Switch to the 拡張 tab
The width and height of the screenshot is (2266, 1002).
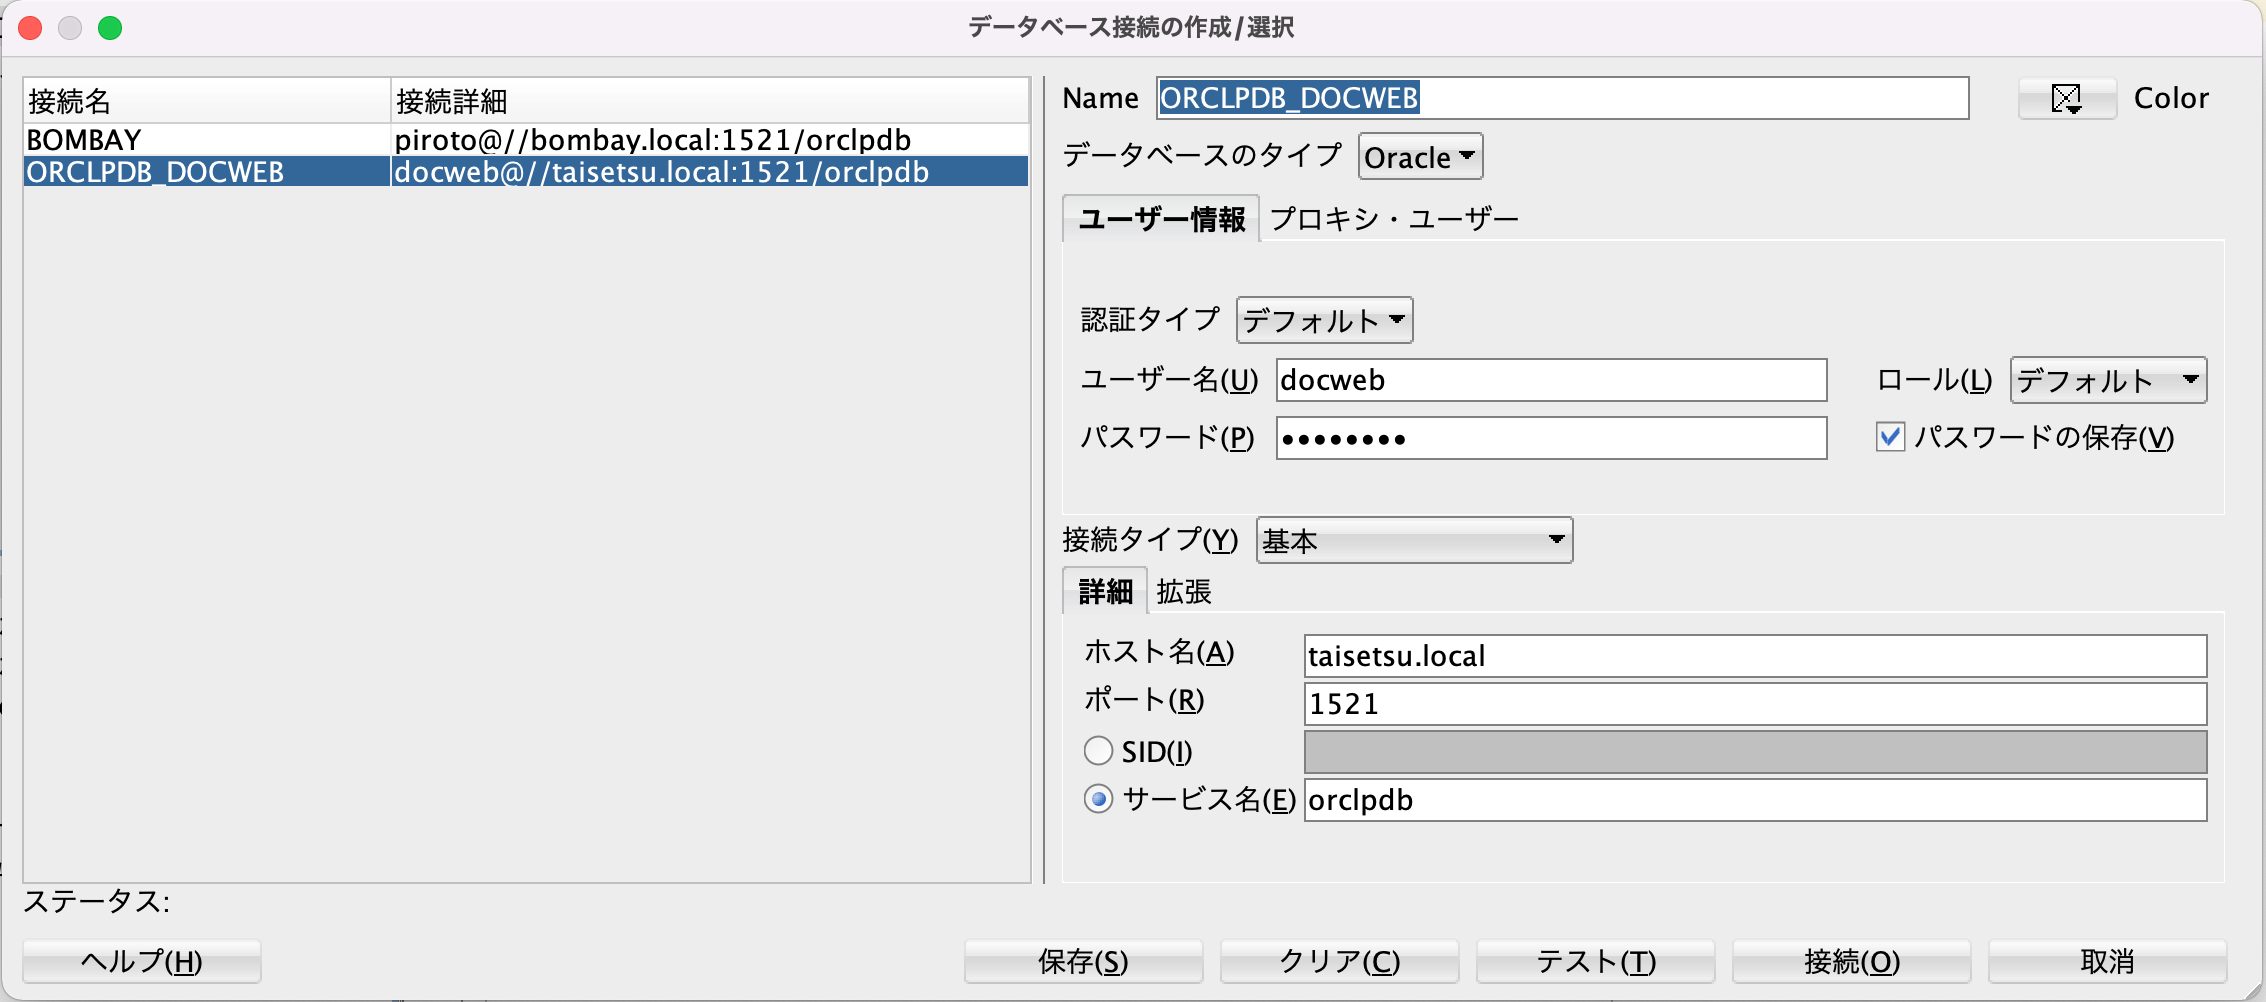(1183, 592)
